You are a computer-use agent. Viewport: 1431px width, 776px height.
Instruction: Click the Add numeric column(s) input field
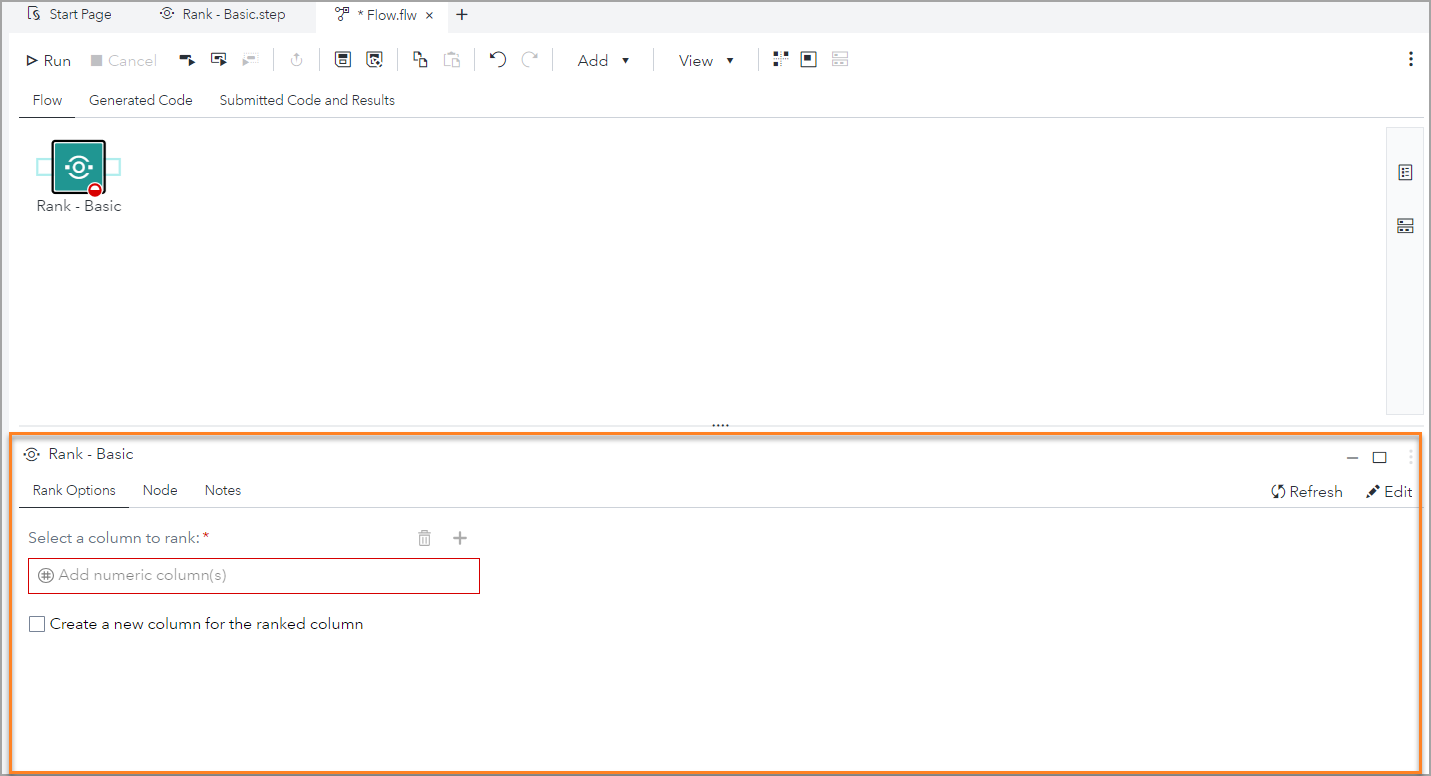[253, 575]
